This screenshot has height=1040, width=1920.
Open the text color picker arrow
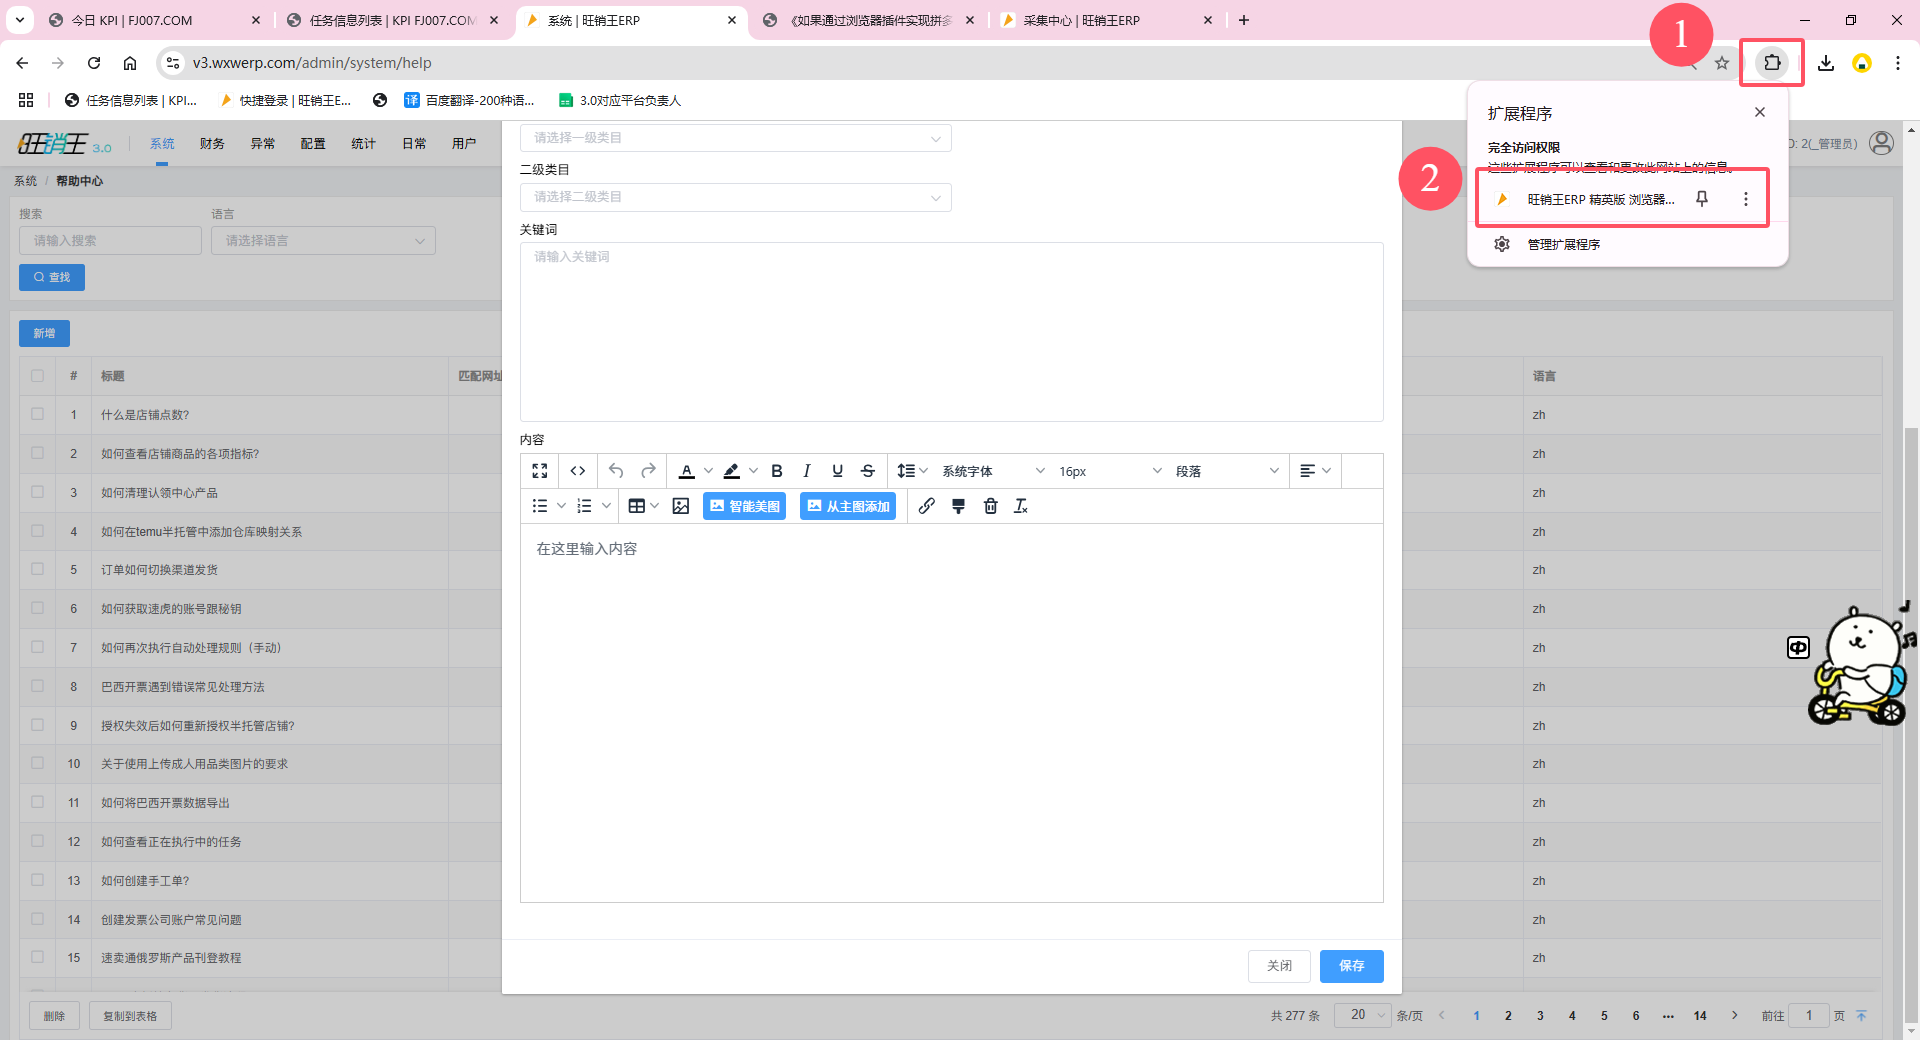pos(708,471)
